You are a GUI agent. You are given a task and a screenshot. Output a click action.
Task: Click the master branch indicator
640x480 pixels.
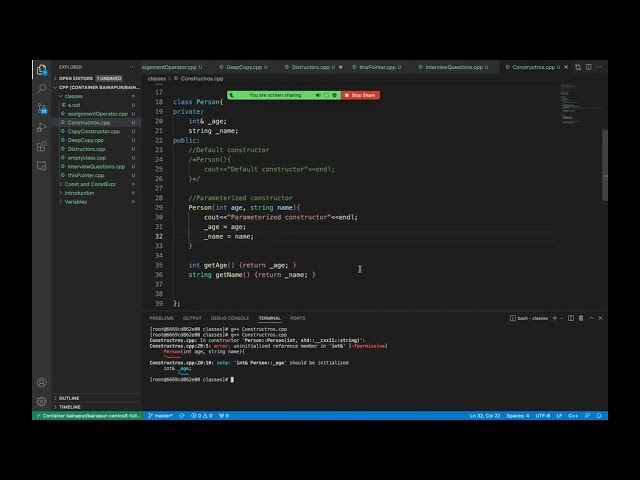160,416
